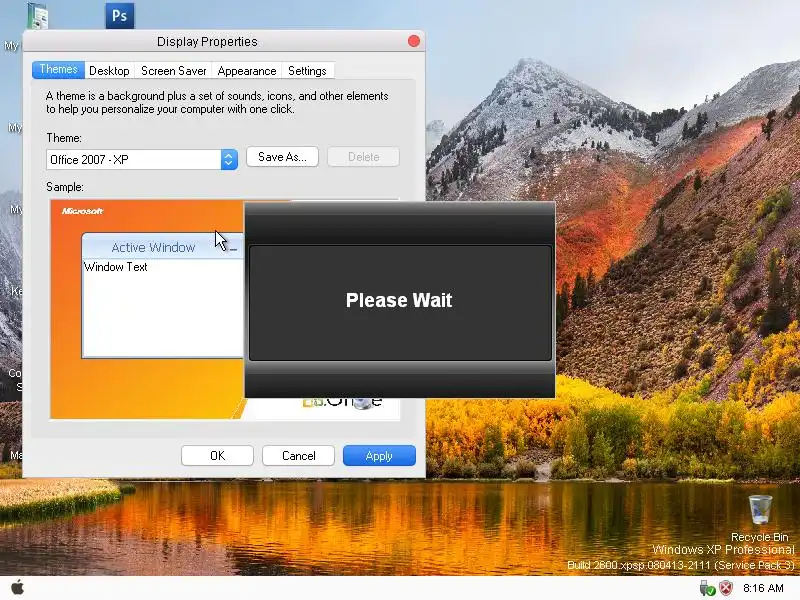Open the Recycle Bin icon

point(760,509)
